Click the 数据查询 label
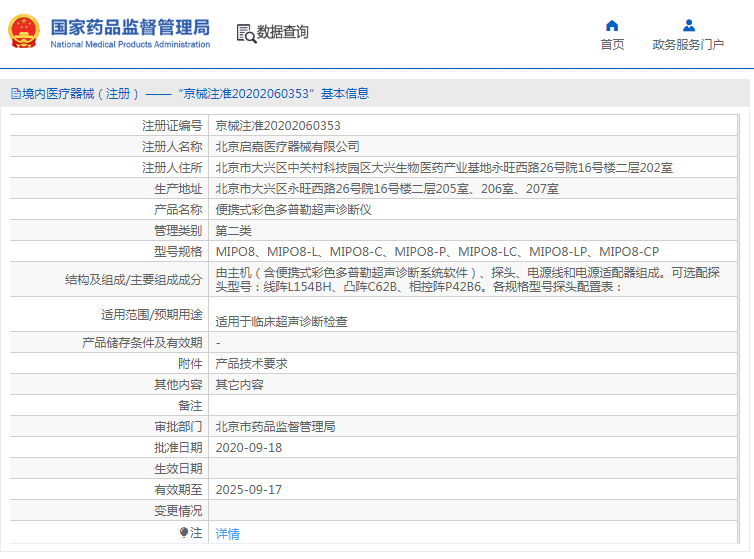 pyautogui.click(x=283, y=32)
